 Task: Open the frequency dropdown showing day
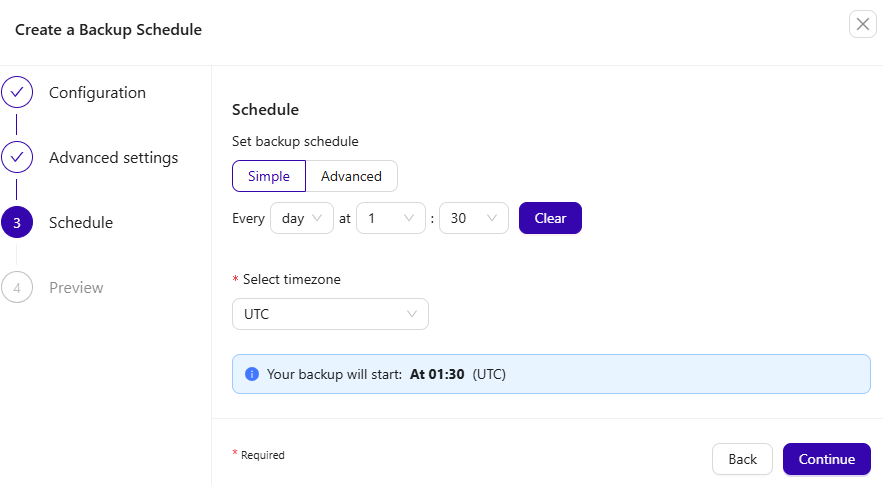pos(301,218)
